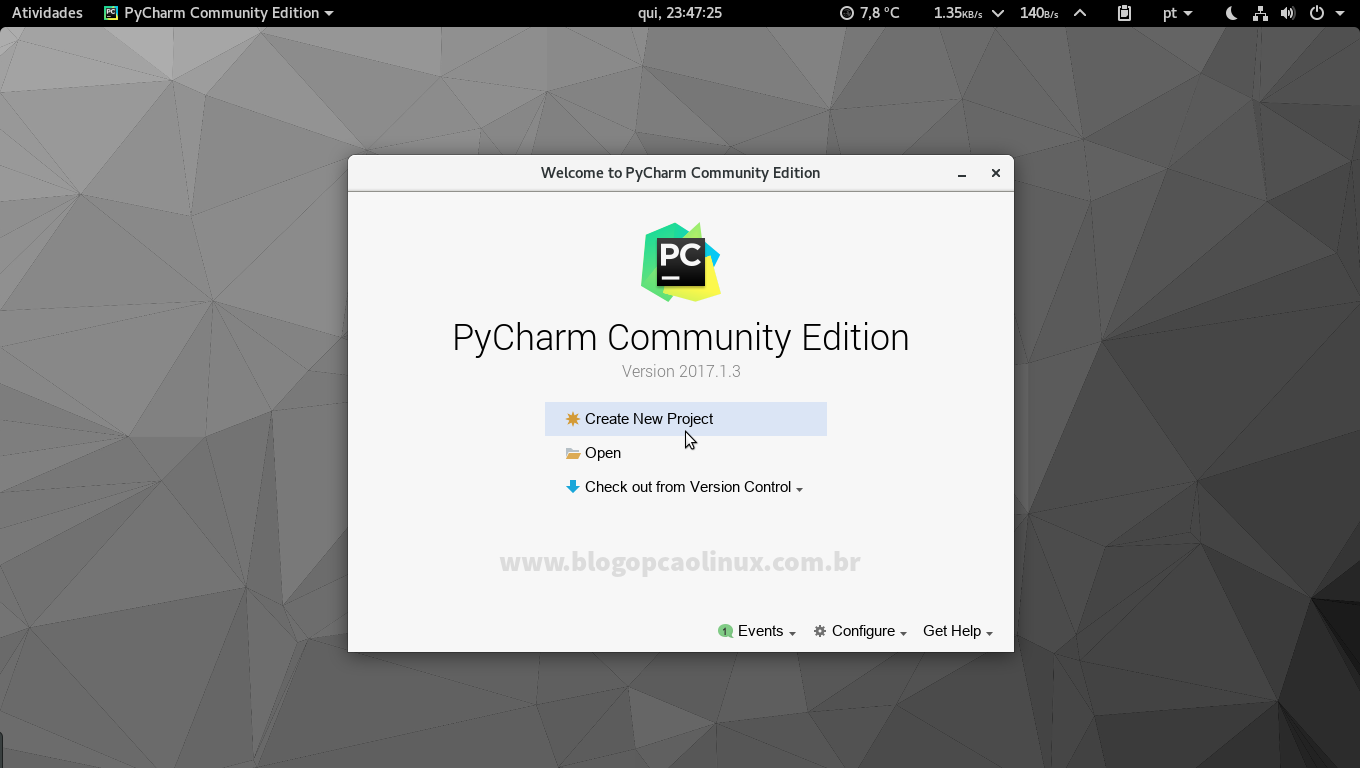Close the Welcome to PyCharm window
Screen dimensions: 1360x768
coord(996,173)
